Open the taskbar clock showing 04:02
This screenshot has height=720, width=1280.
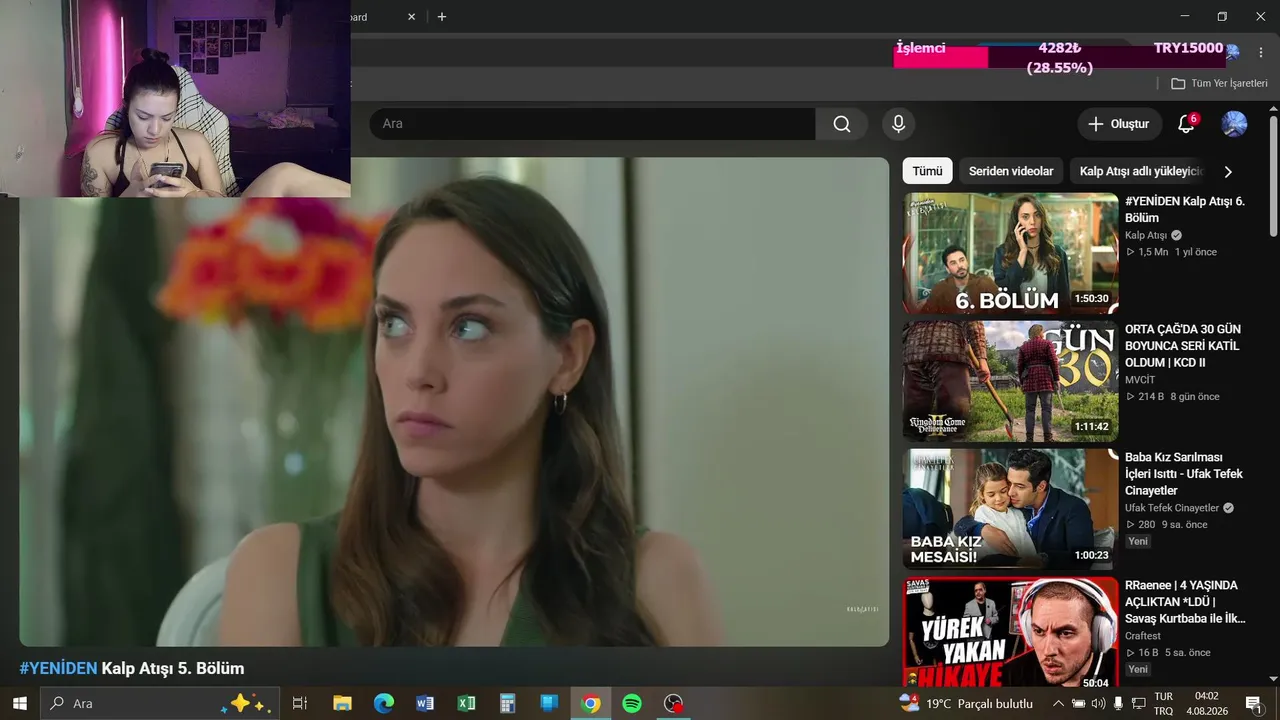pos(1207,703)
